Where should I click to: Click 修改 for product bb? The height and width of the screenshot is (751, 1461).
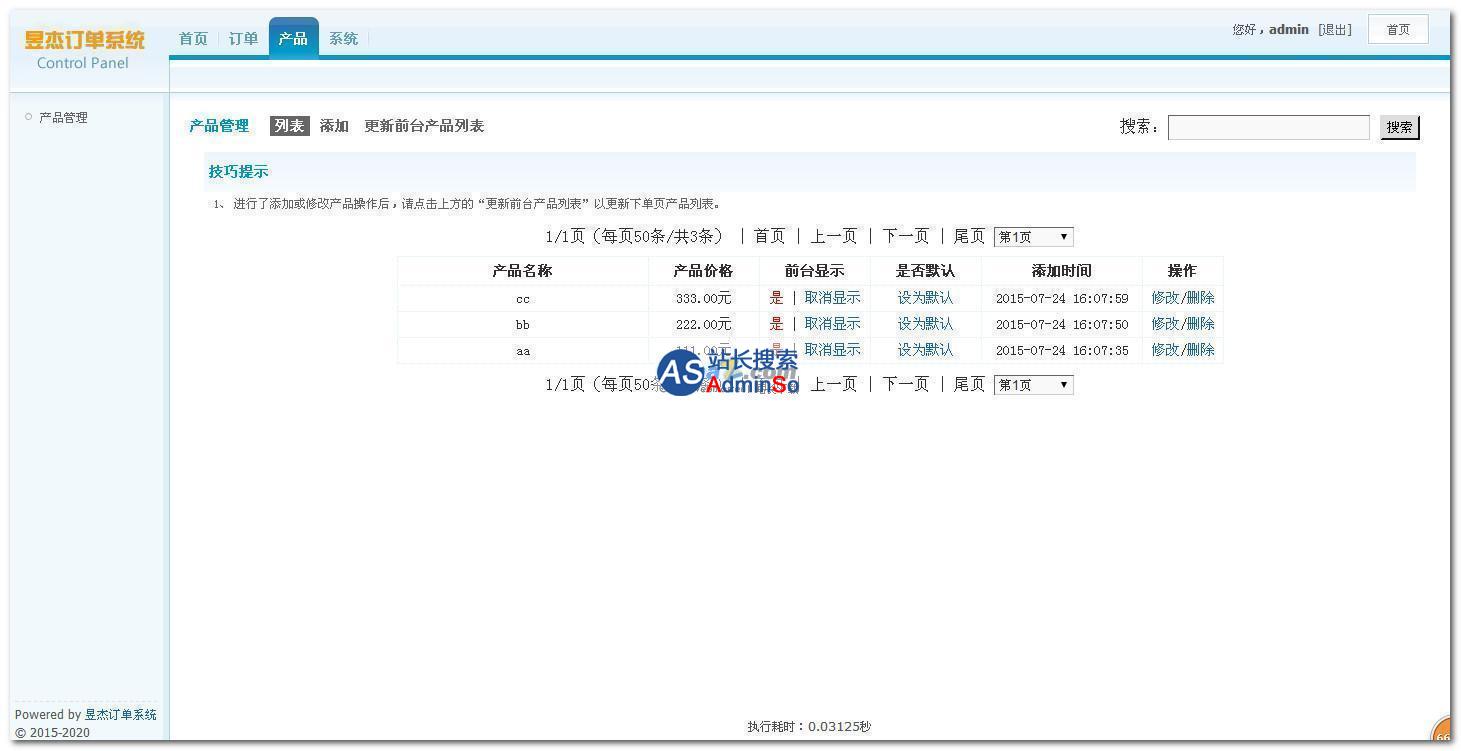[1165, 324]
